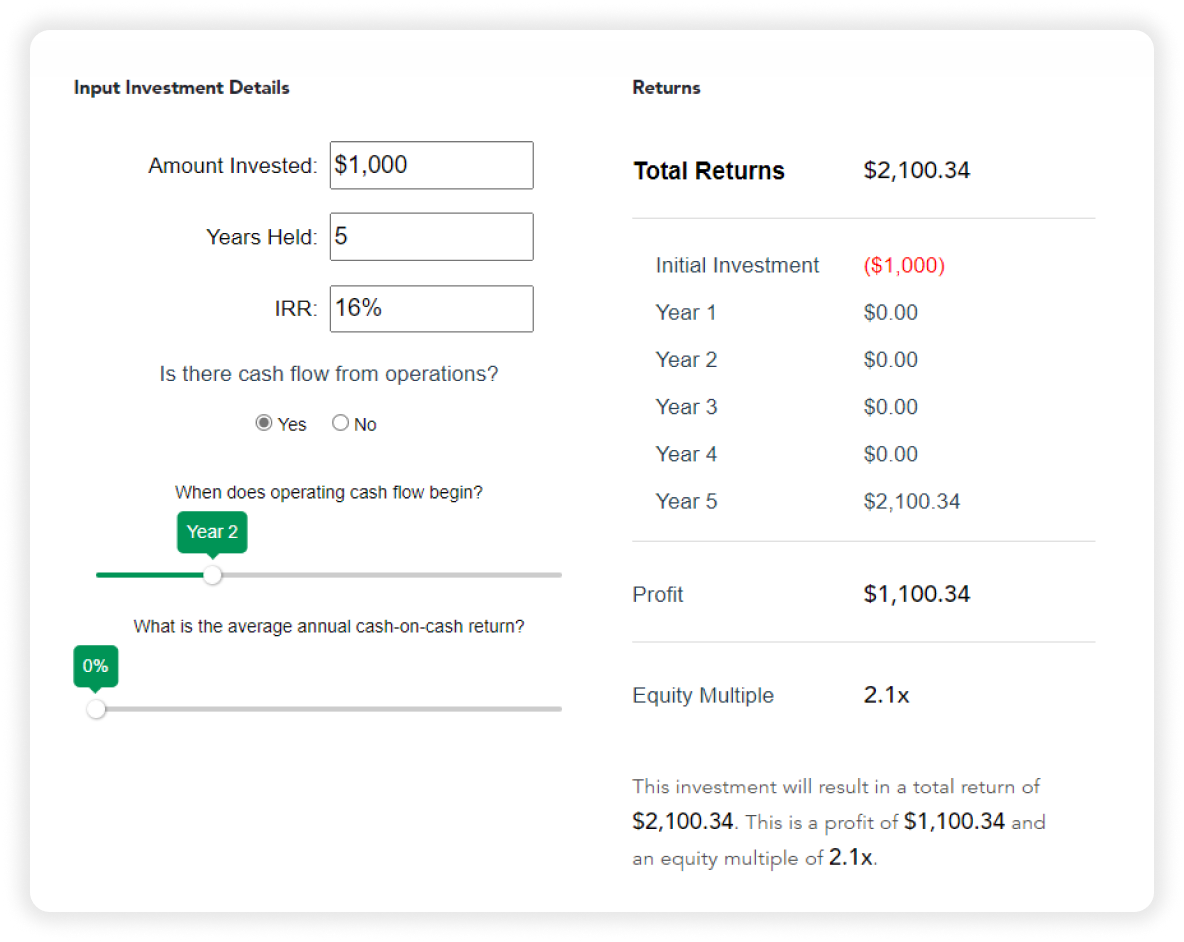Click inside the Years Held field
Viewport: 1184px width, 942px height.
click(431, 237)
